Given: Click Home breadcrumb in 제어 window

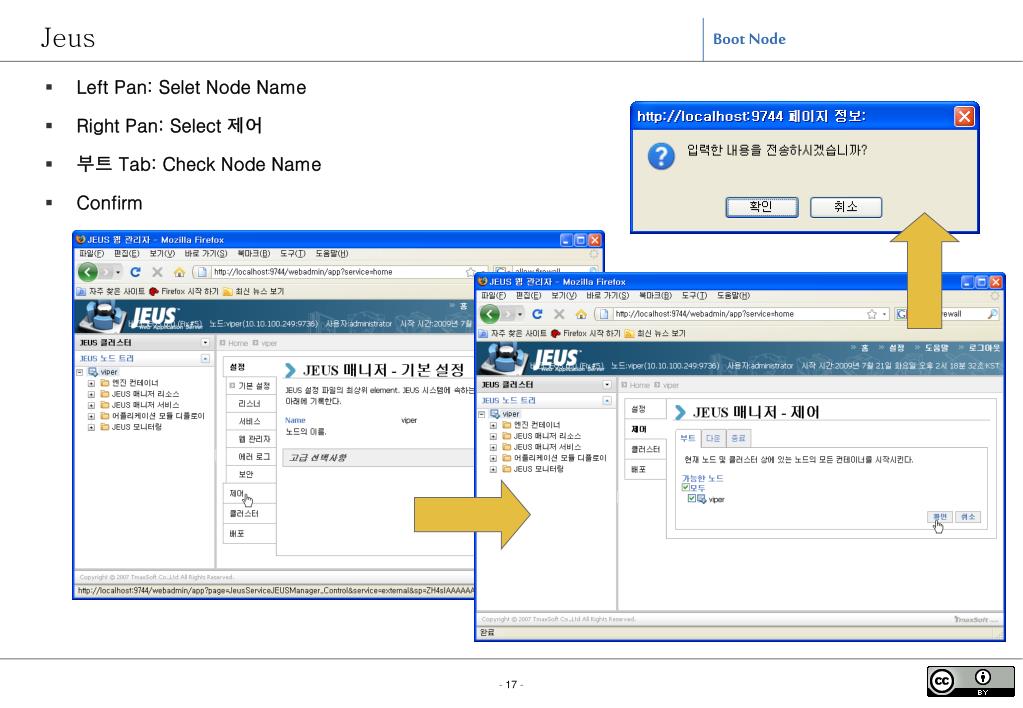Looking at the screenshot, I should tap(639, 385).
